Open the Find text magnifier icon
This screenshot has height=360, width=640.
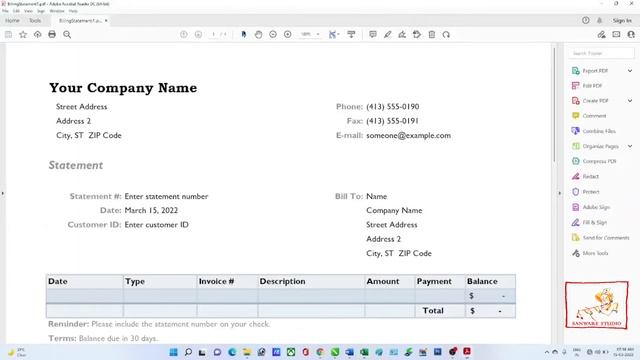67,35
